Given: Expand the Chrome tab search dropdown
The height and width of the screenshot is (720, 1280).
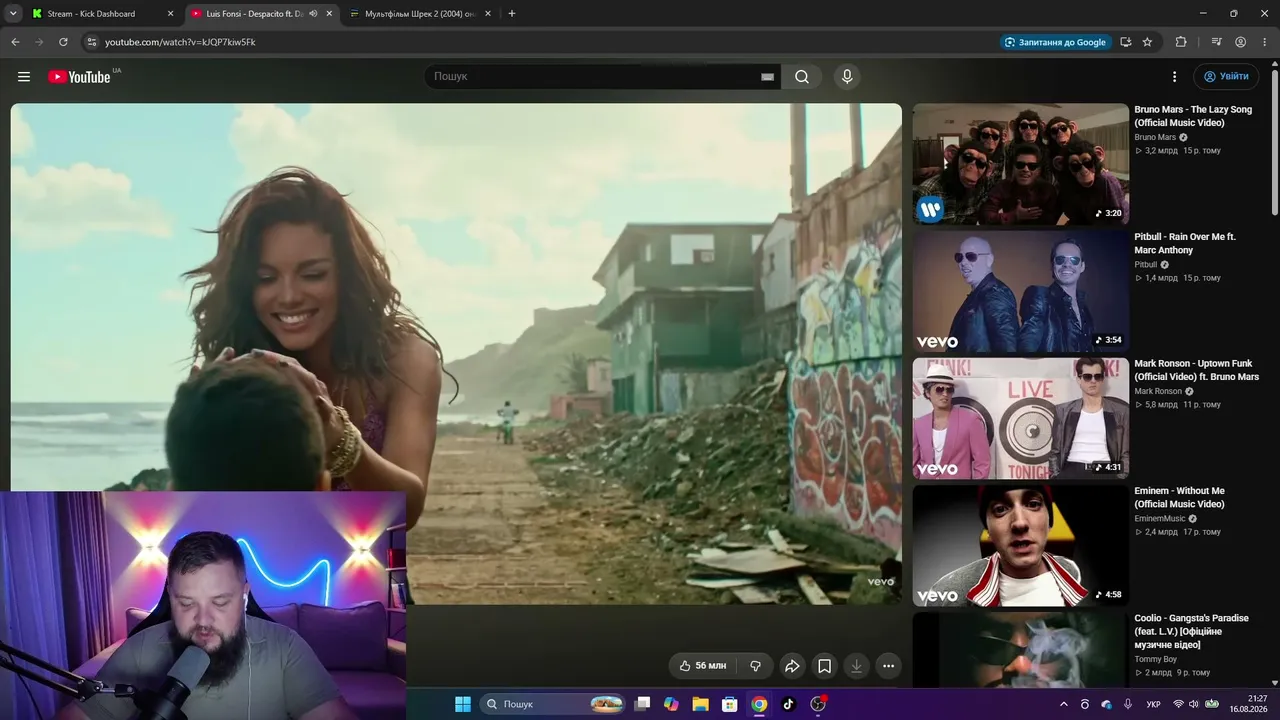Looking at the screenshot, I should coord(13,14).
